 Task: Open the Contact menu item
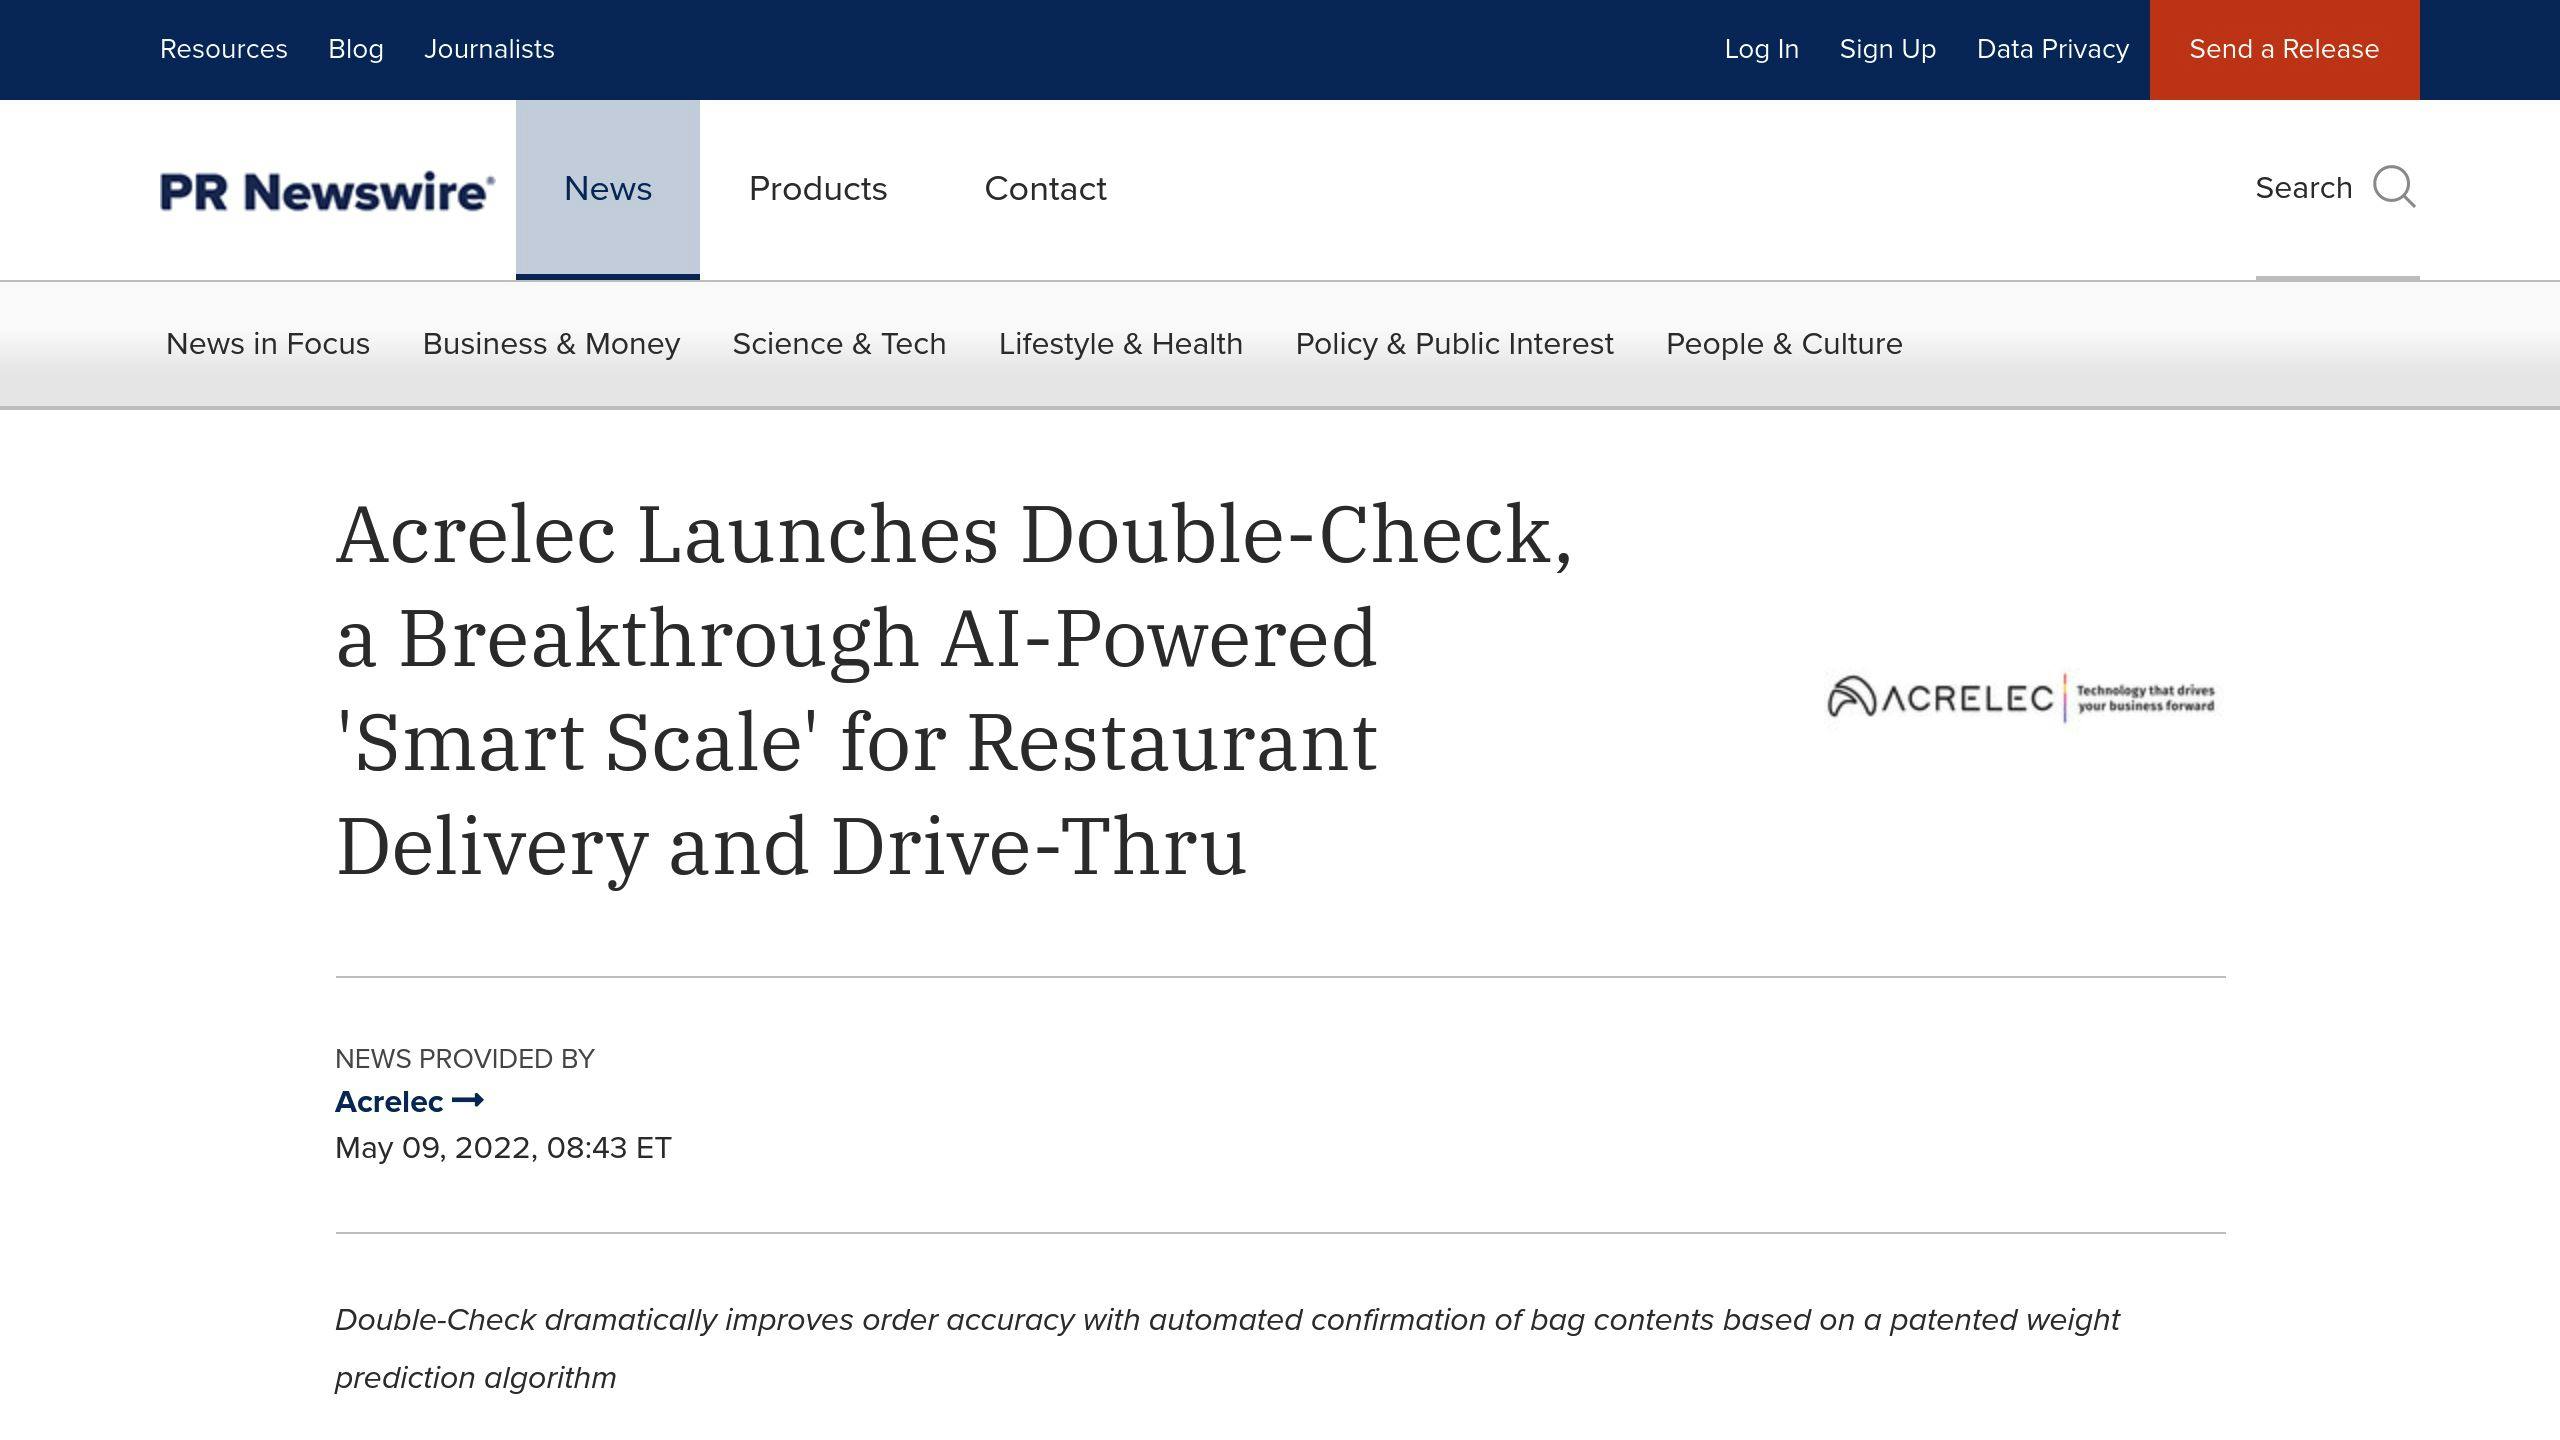point(1045,189)
